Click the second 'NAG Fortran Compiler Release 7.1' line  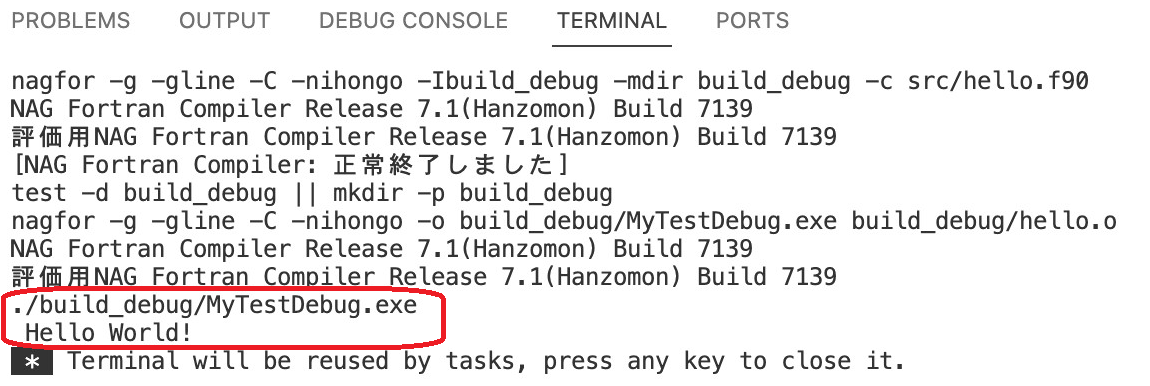pos(381,250)
